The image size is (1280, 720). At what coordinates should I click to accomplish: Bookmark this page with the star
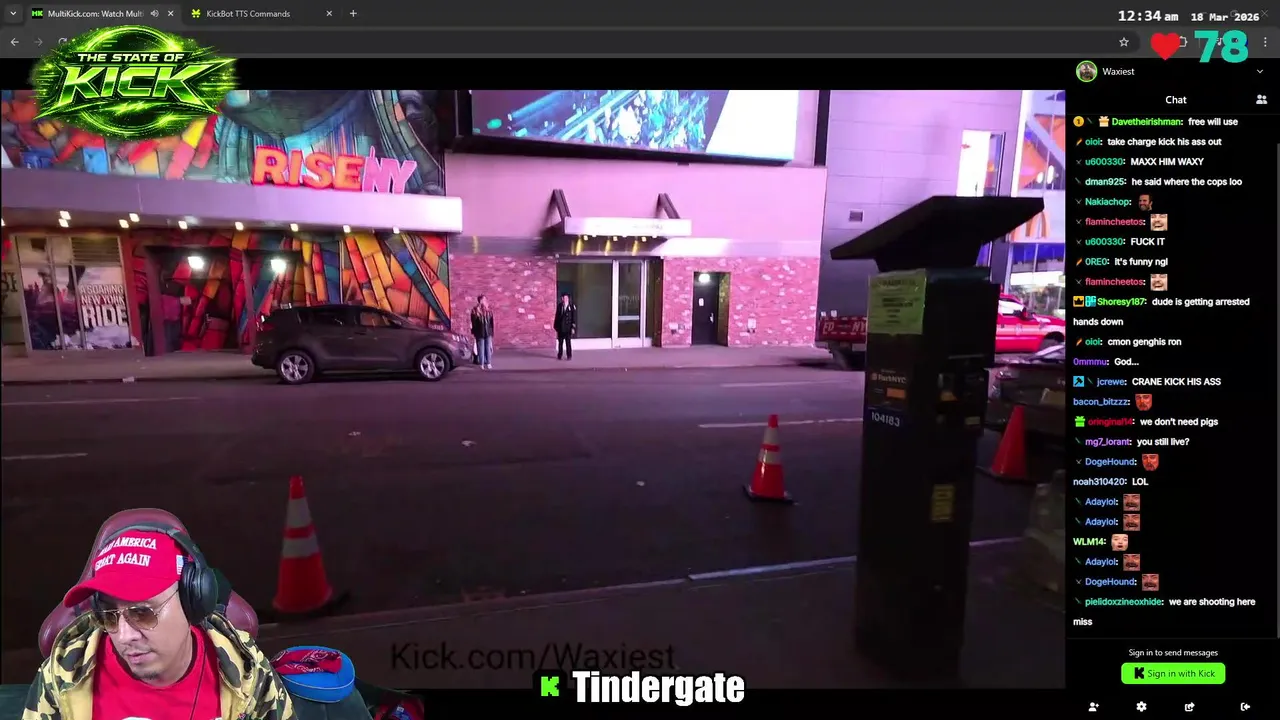[x=1124, y=42]
